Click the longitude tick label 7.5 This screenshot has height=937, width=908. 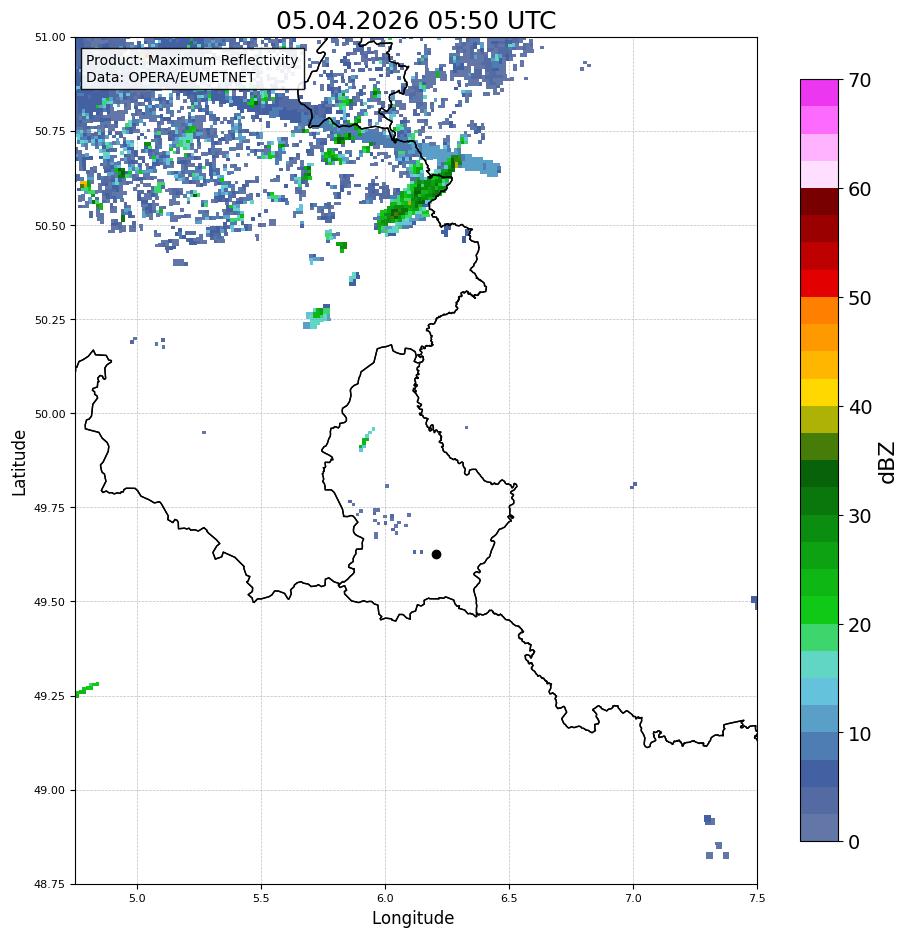click(757, 898)
